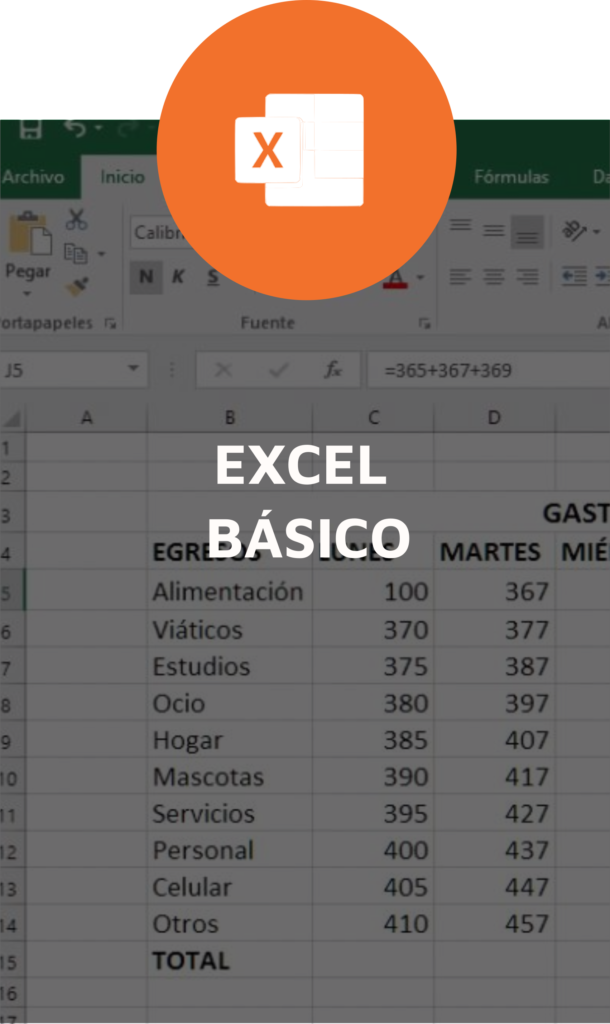Image resolution: width=610 pixels, height=1024 pixels.
Task: Click the Alimentación cell
Action: pyautogui.click(x=230, y=592)
